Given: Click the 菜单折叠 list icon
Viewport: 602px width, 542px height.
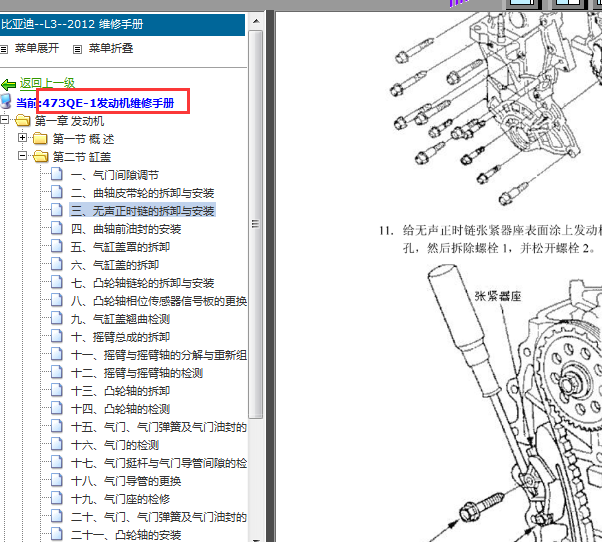Looking at the screenshot, I should point(79,48).
